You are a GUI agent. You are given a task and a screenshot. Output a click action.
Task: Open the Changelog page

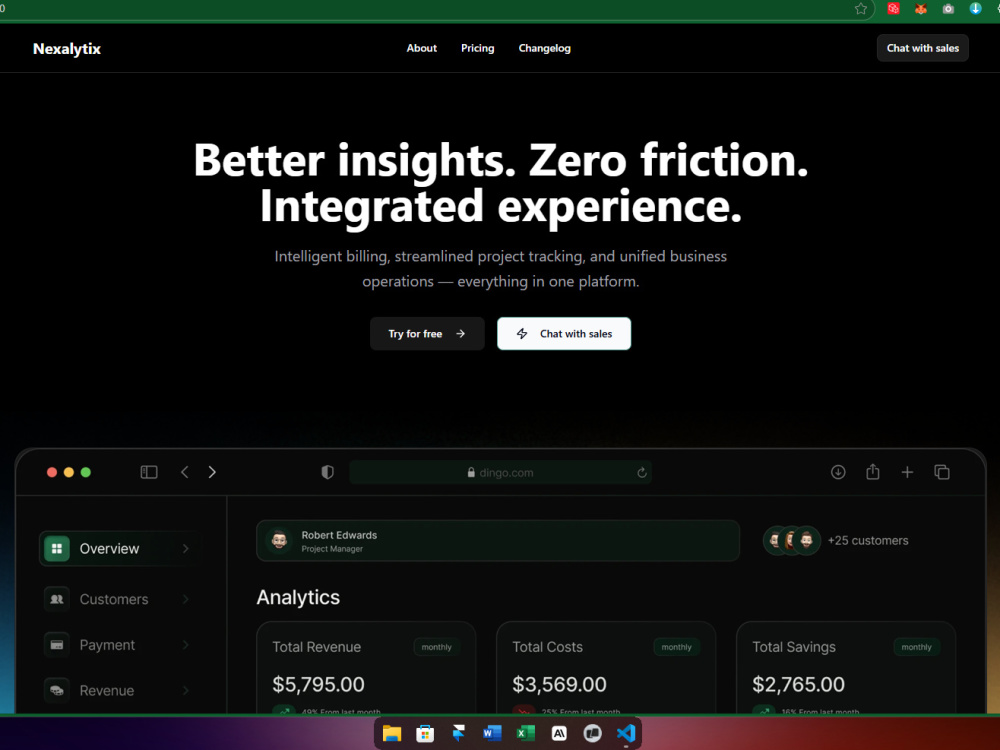(545, 48)
